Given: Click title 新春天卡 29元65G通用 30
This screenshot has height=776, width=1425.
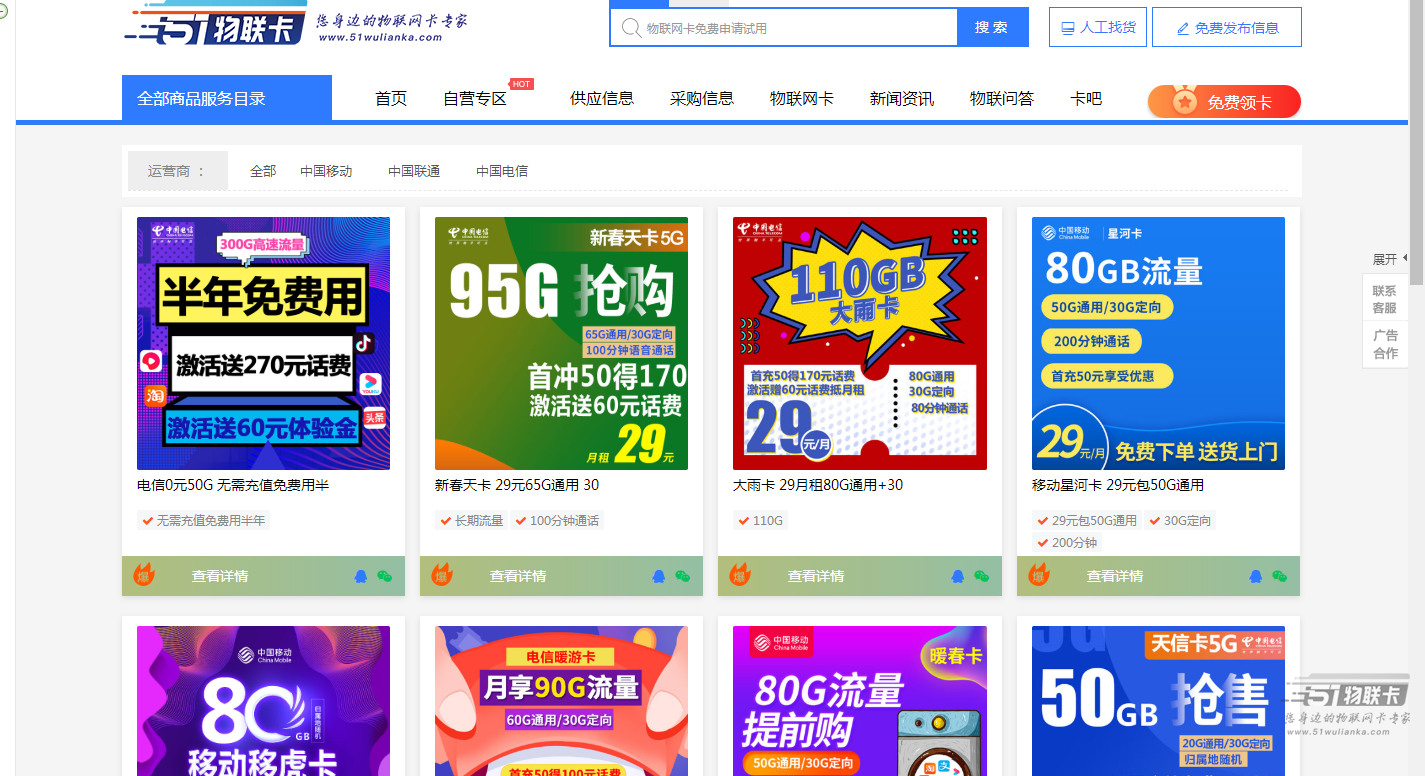Looking at the screenshot, I should pyautogui.click(x=517, y=485).
